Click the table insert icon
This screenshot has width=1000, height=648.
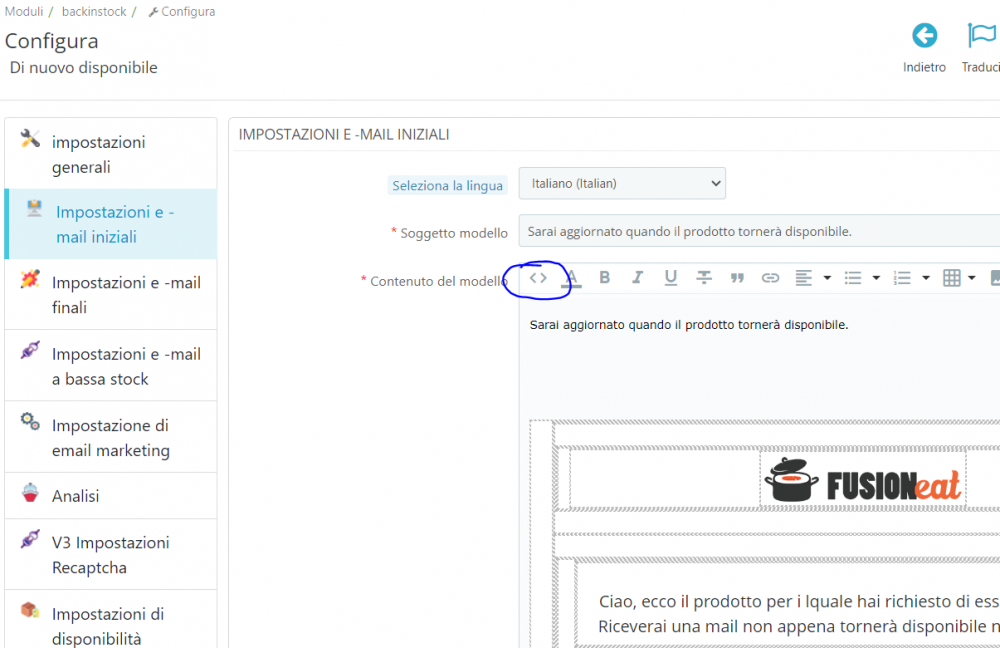coord(952,278)
